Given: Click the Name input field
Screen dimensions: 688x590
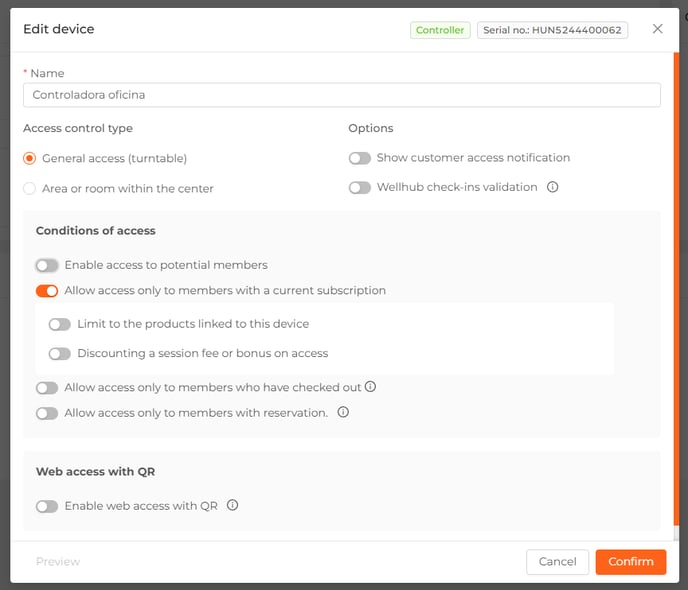Looking at the screenshot, I should 342,95.
